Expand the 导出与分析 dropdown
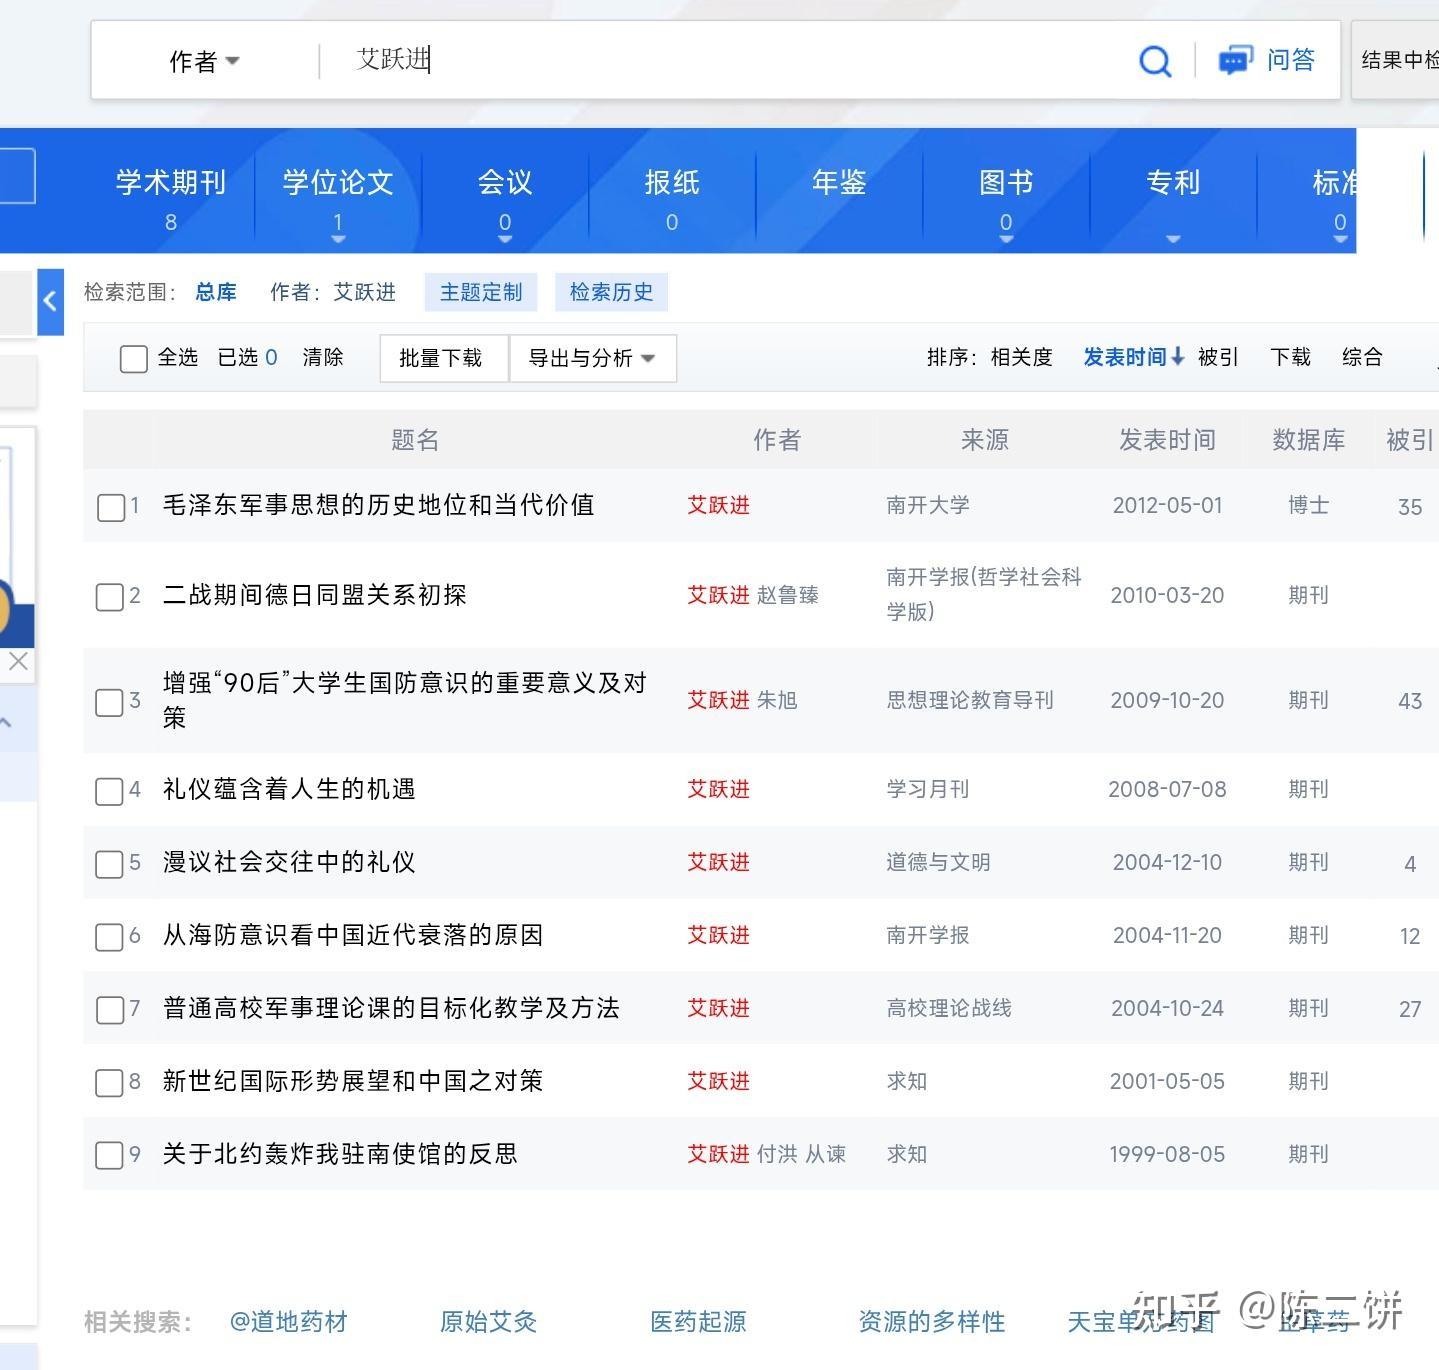 592,358
